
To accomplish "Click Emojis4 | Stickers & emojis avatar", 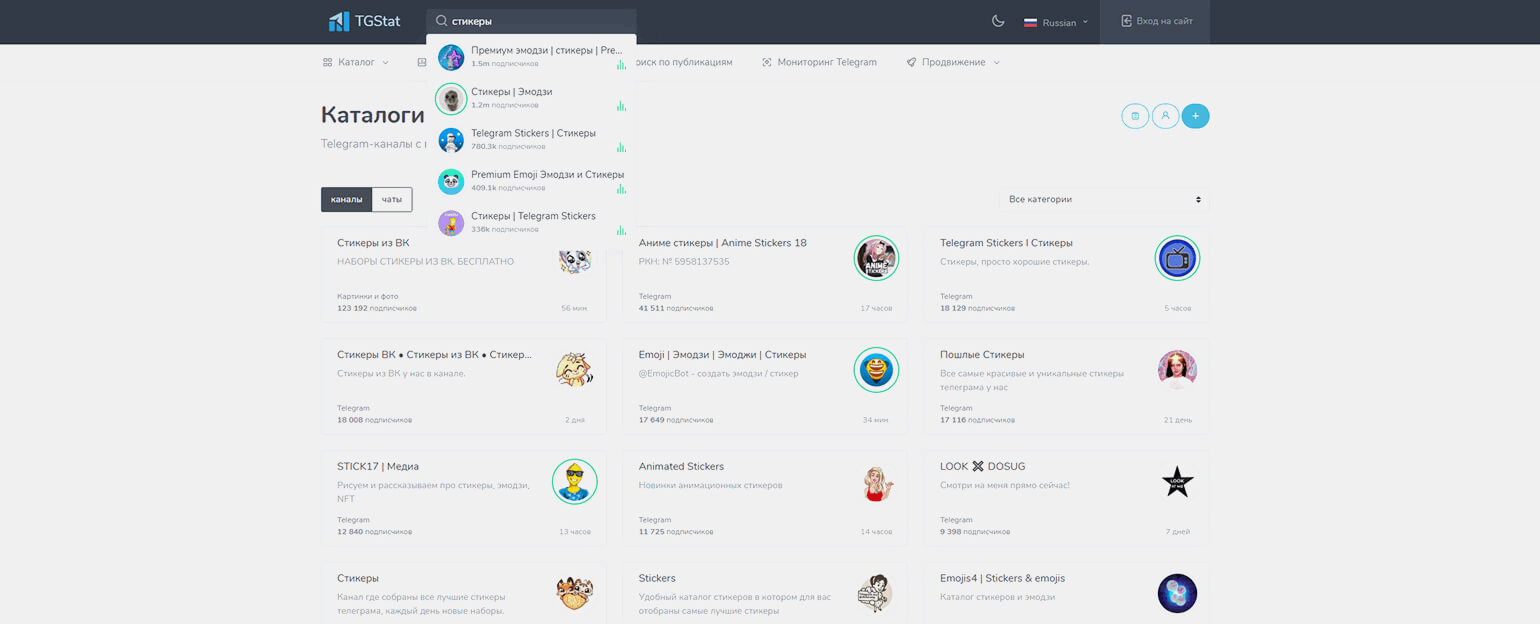I will (1177, 594).
